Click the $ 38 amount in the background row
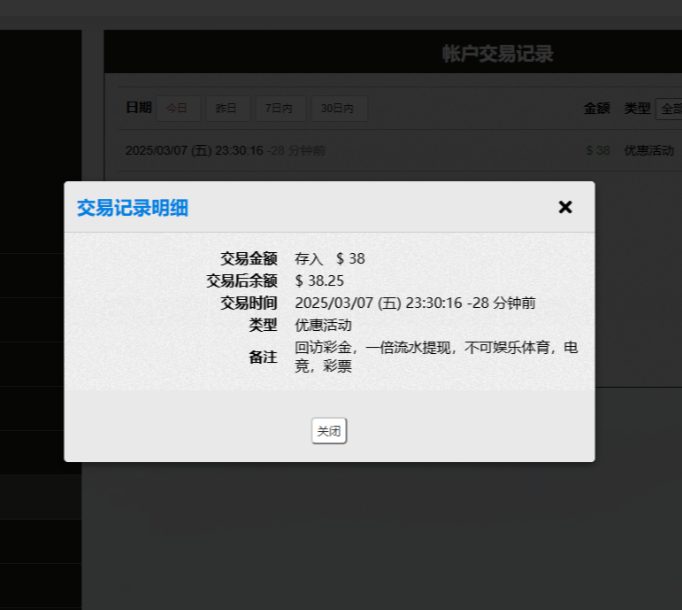The image size is (682, 610). pyautogui.click(x=597, y=151)
